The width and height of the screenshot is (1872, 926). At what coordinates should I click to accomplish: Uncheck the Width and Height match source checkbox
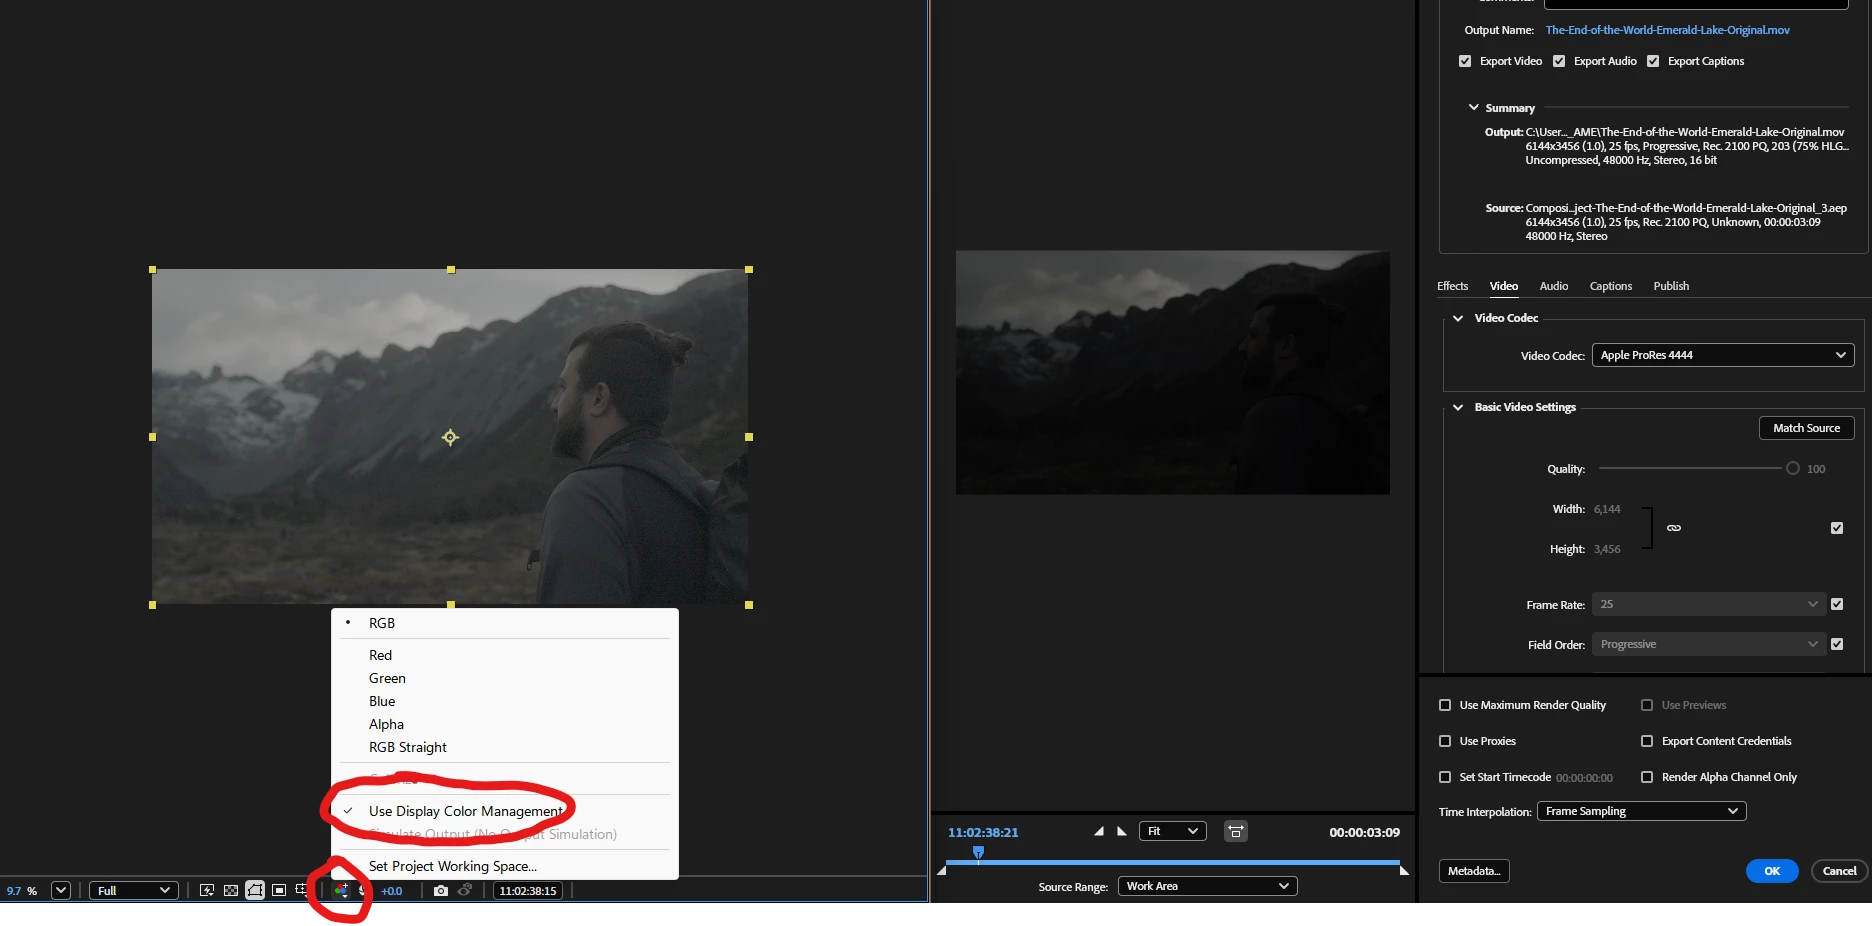pyautogui.click(x=1837, y=528)
